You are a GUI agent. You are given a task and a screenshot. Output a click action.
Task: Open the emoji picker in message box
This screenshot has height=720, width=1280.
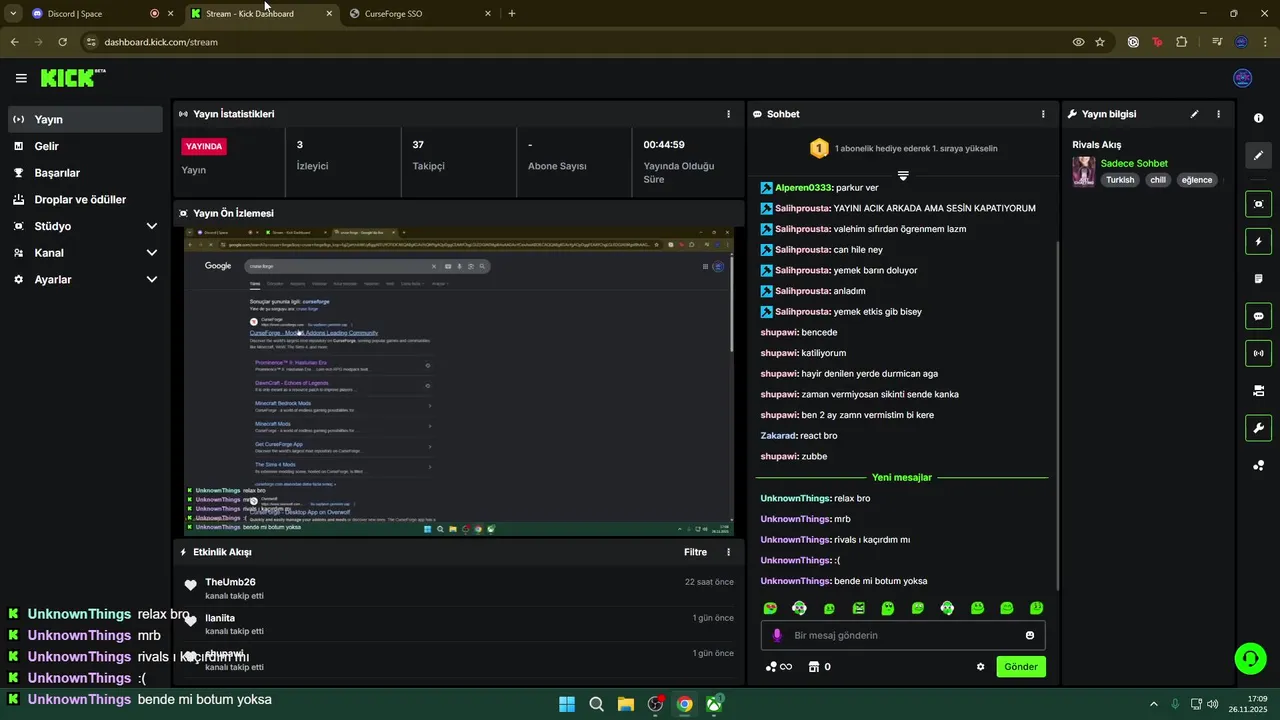1030,635
